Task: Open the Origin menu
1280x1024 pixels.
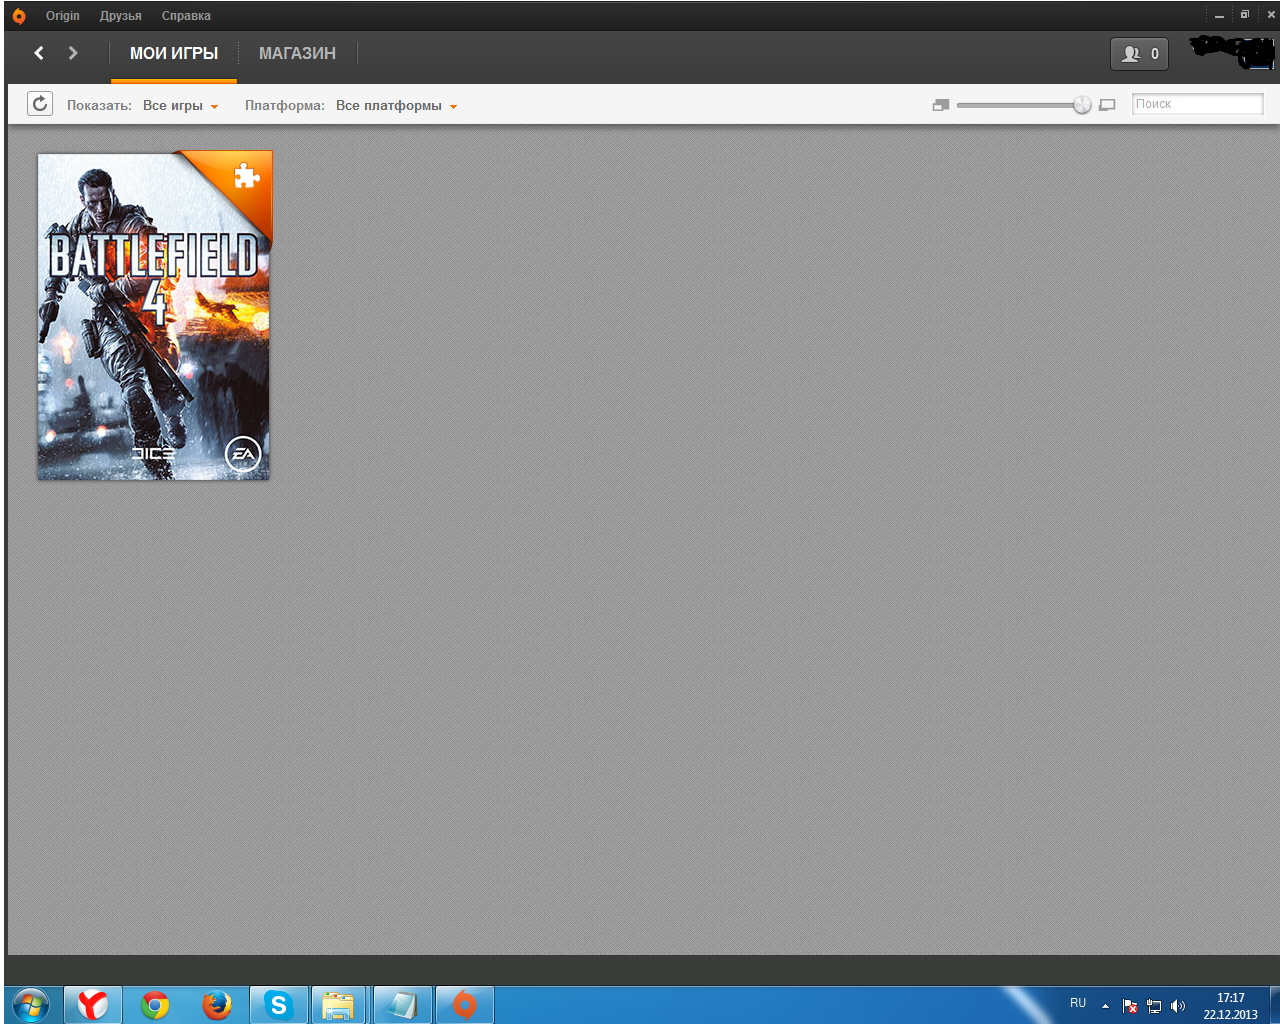Action: point(62,16)
